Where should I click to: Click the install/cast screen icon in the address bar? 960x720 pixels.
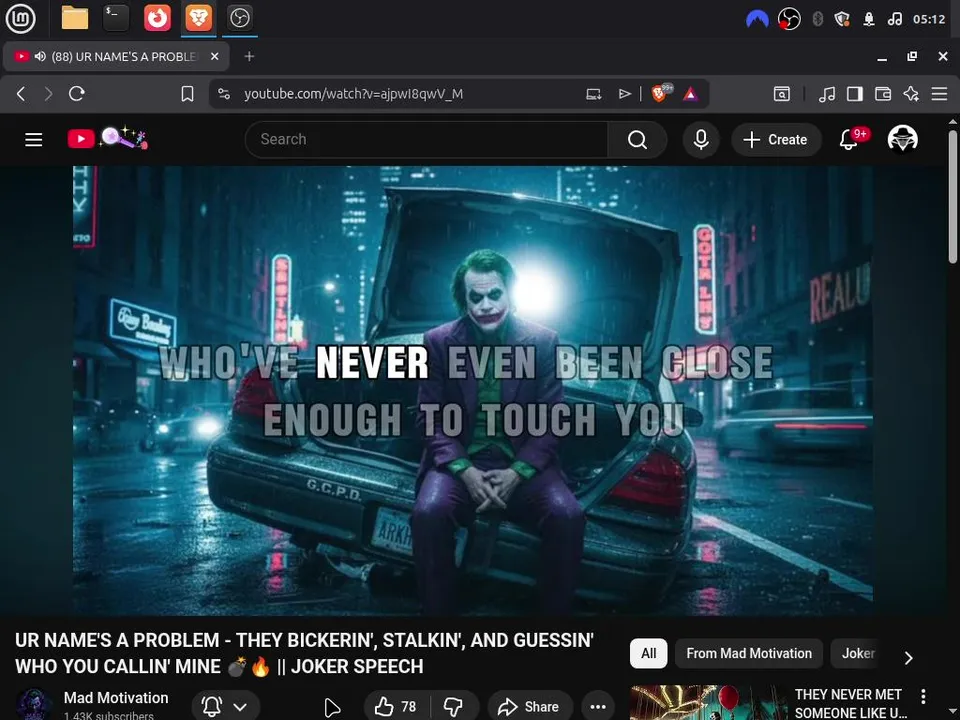coord(593,94)
